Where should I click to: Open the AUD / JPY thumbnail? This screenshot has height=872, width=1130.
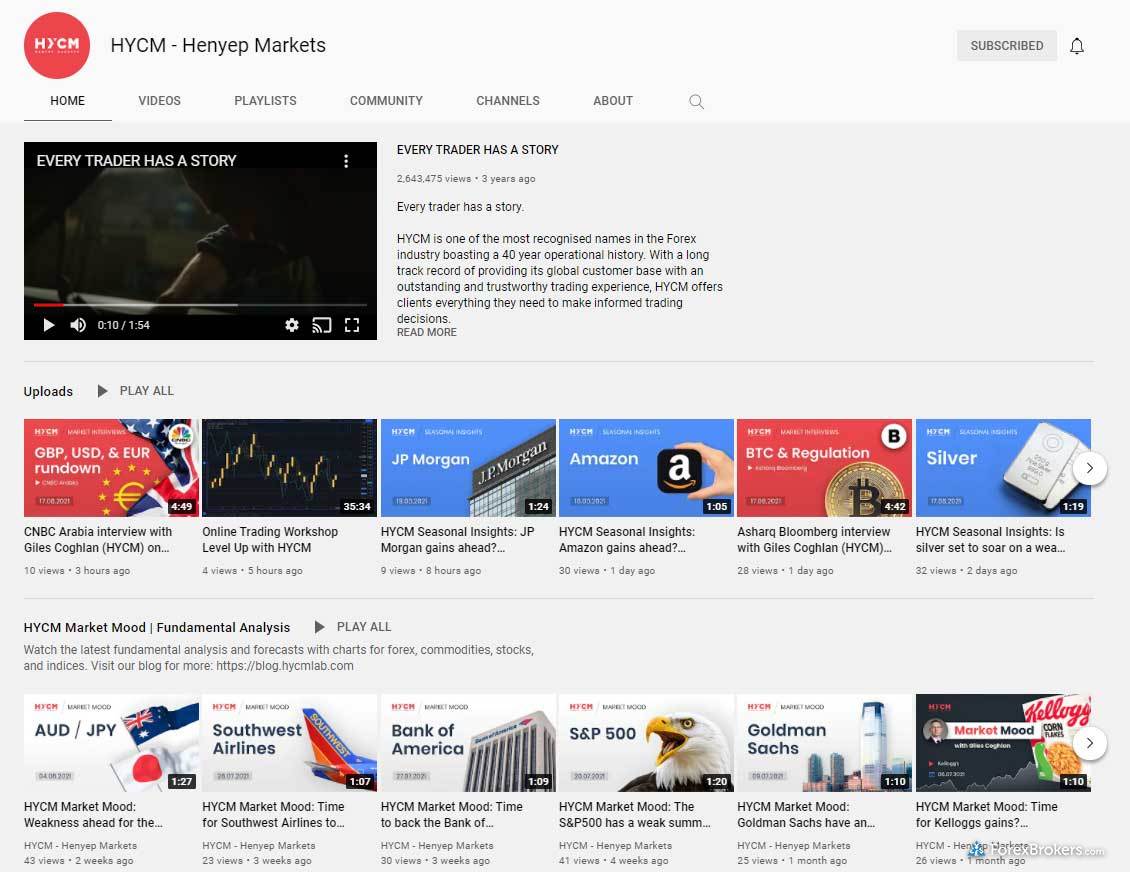(x=111, y=743)
